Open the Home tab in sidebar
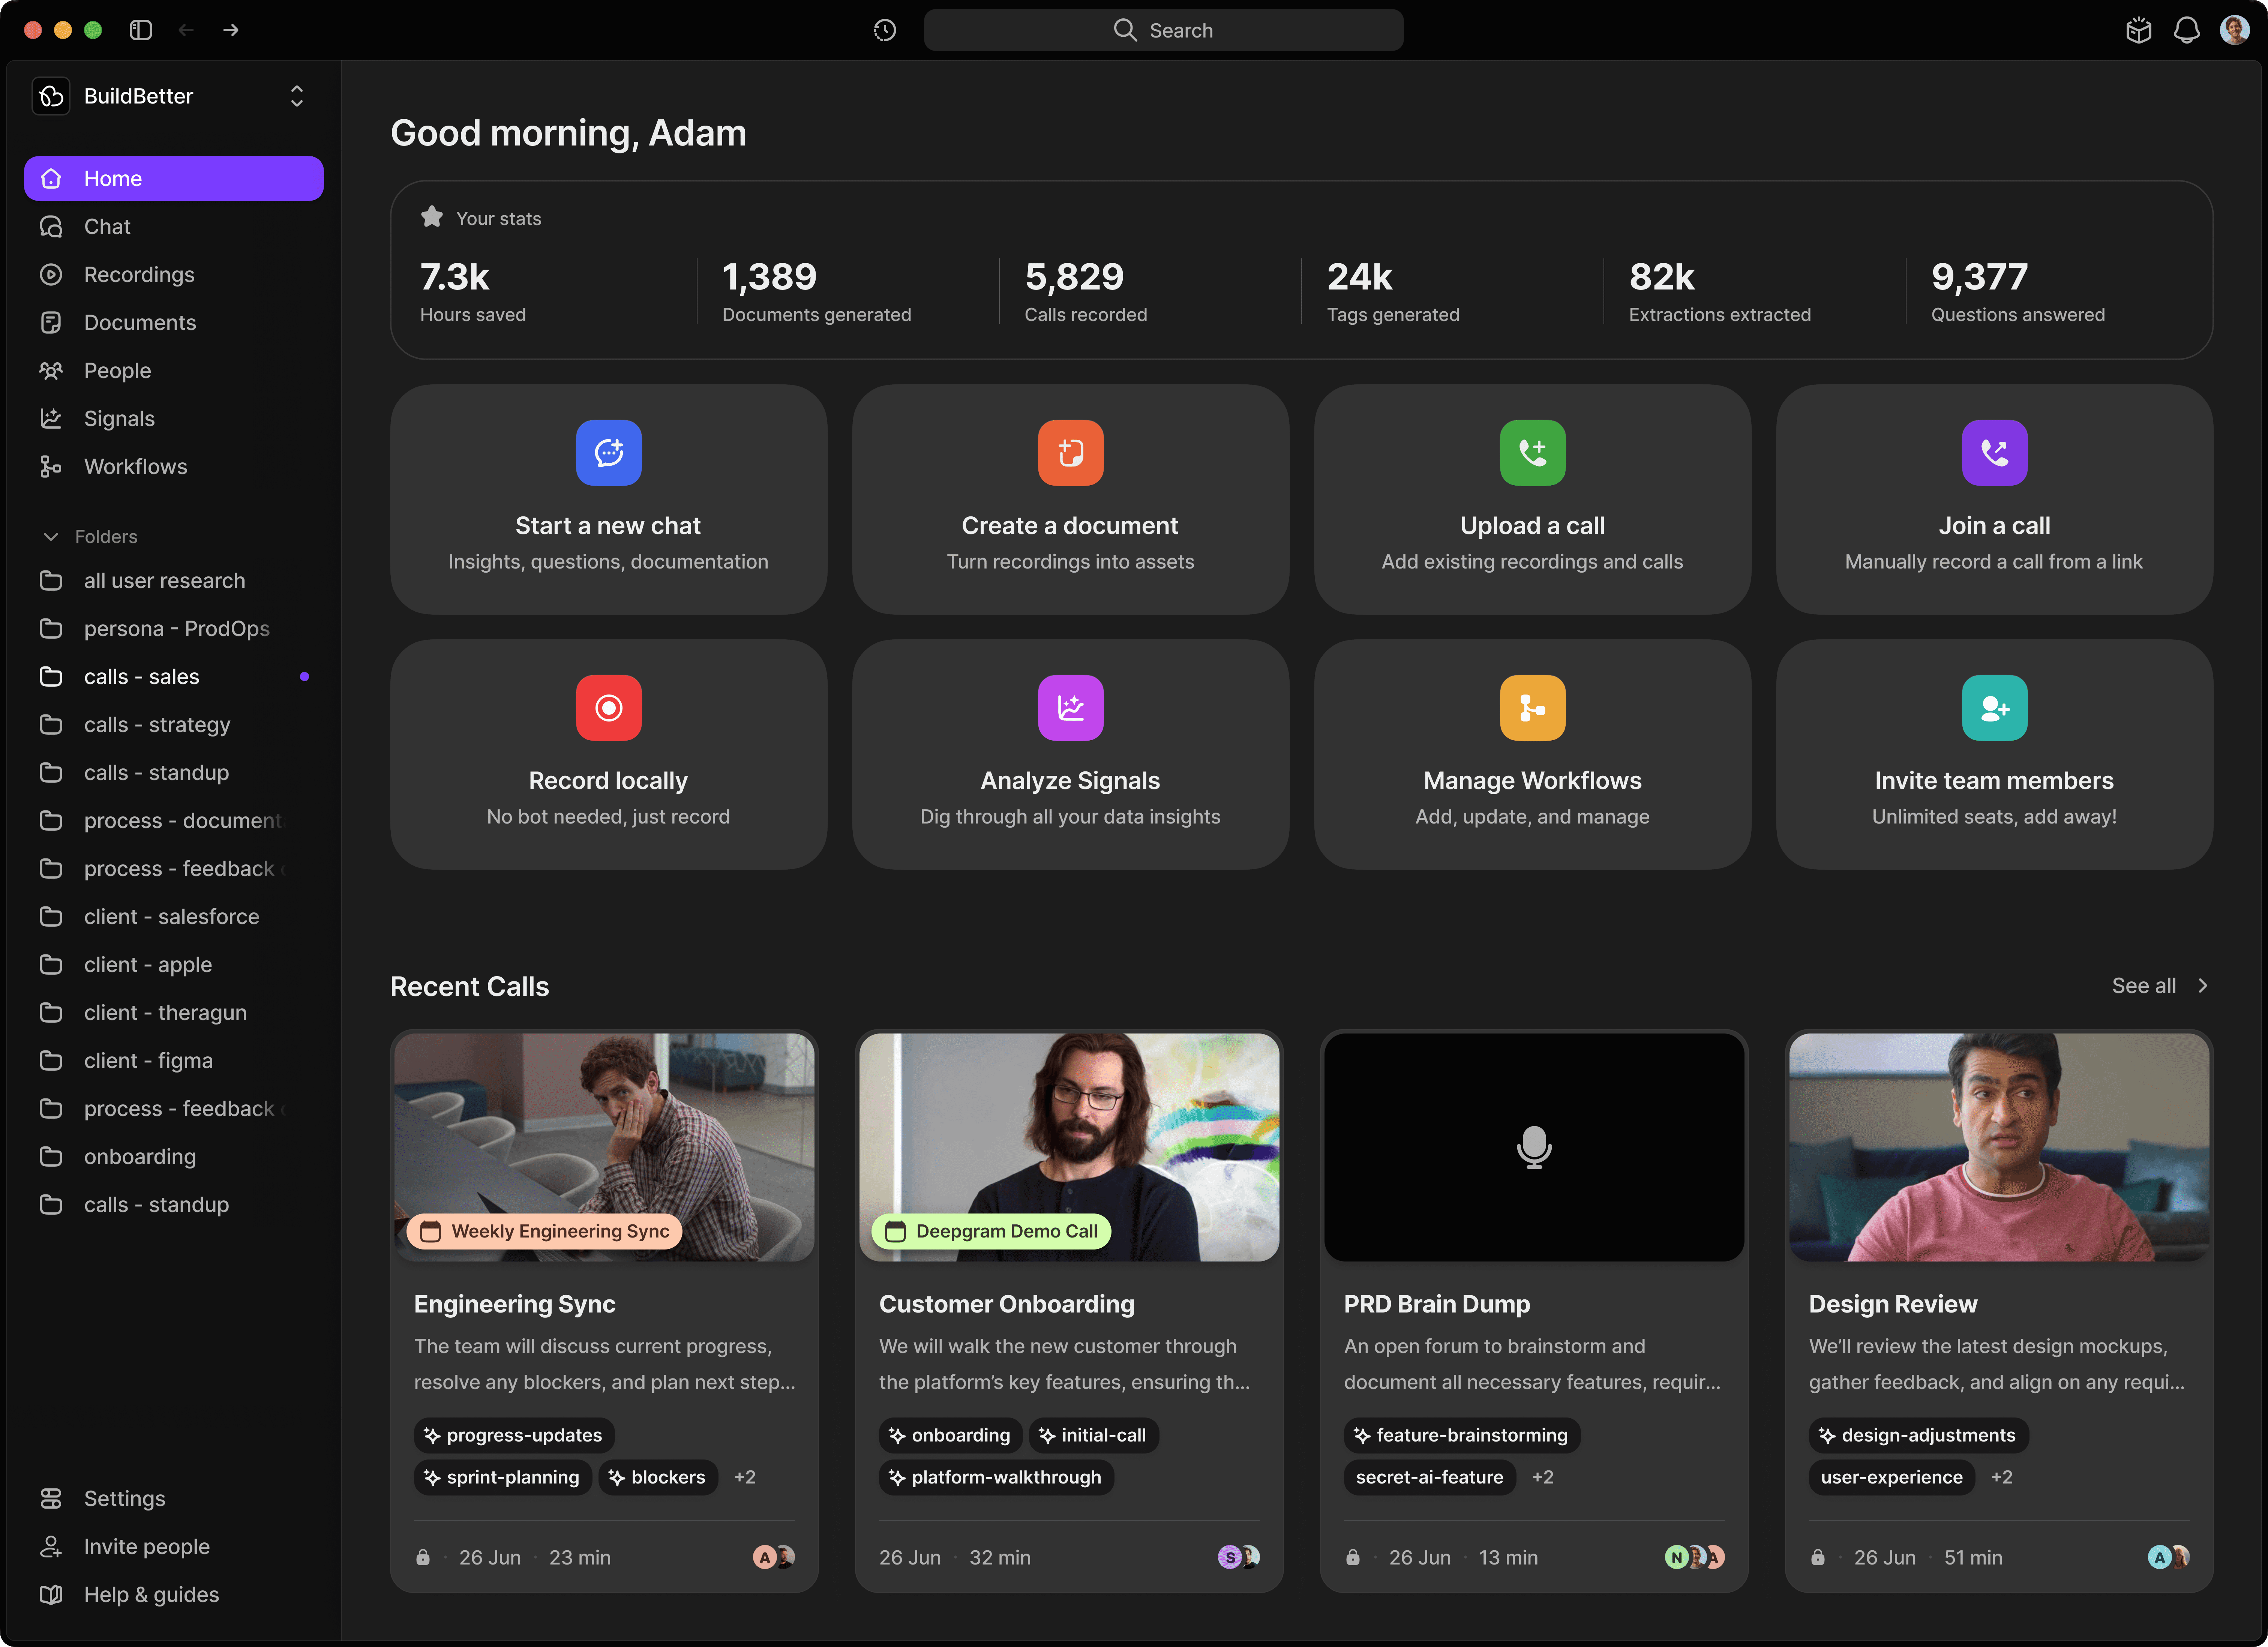This screenshot has width=2268, height=1647. (x=112, y=178)
